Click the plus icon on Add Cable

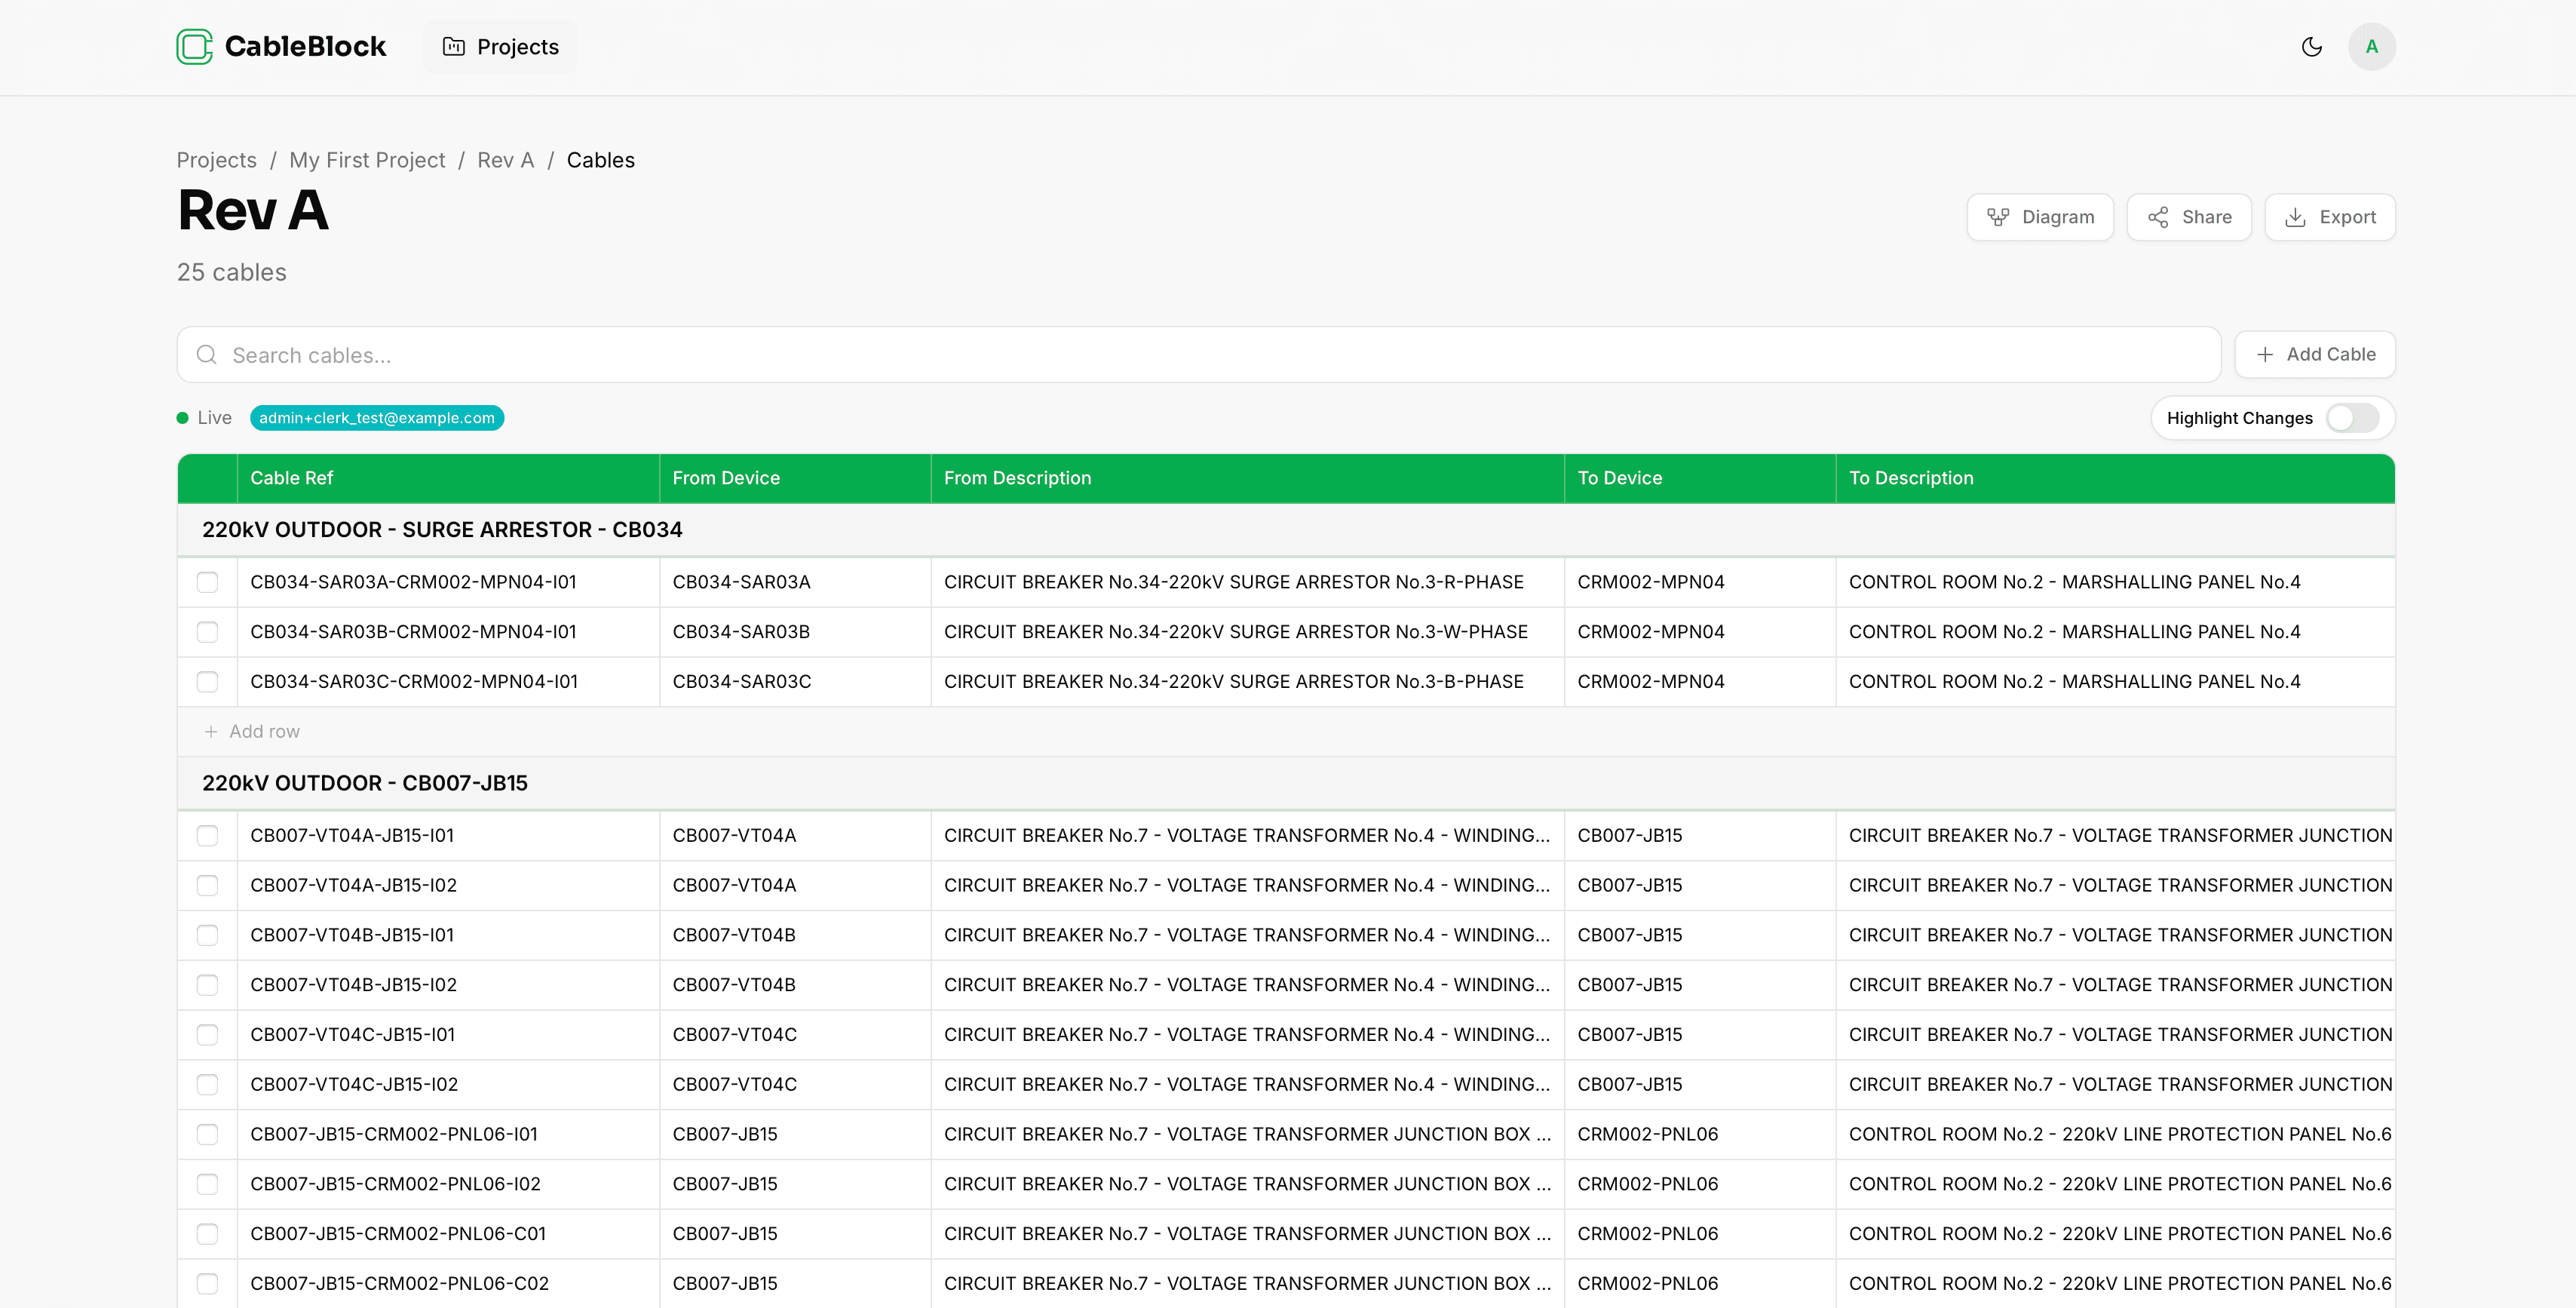[2264, 354]
